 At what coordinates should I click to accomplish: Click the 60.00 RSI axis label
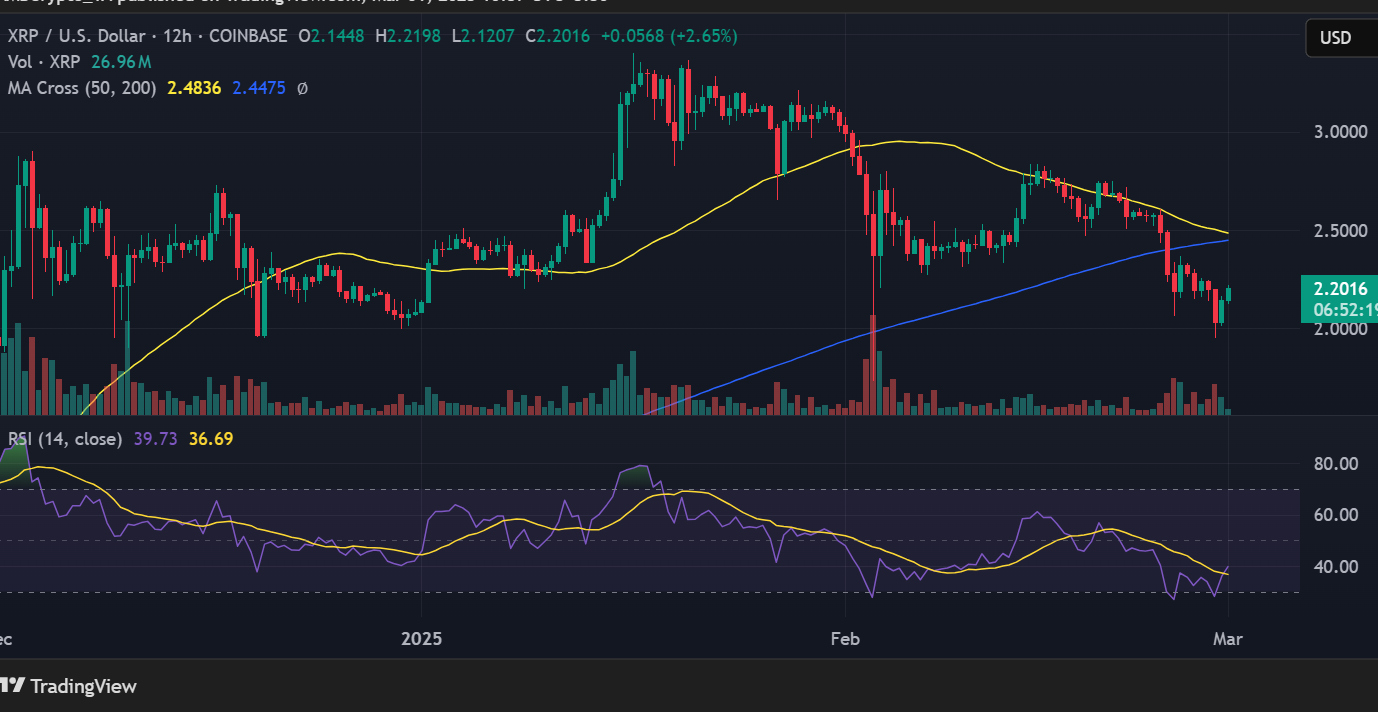(x=1338, y=515)
